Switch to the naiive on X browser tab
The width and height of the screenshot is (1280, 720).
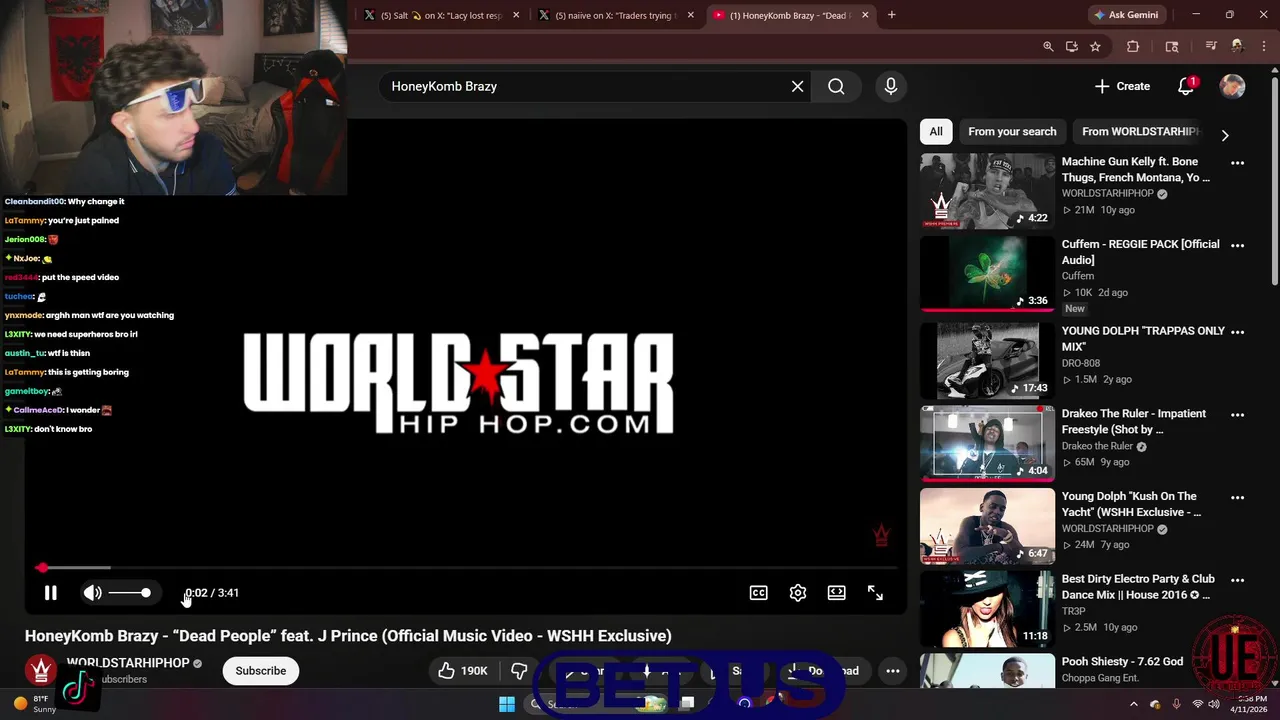pos(616,15)
